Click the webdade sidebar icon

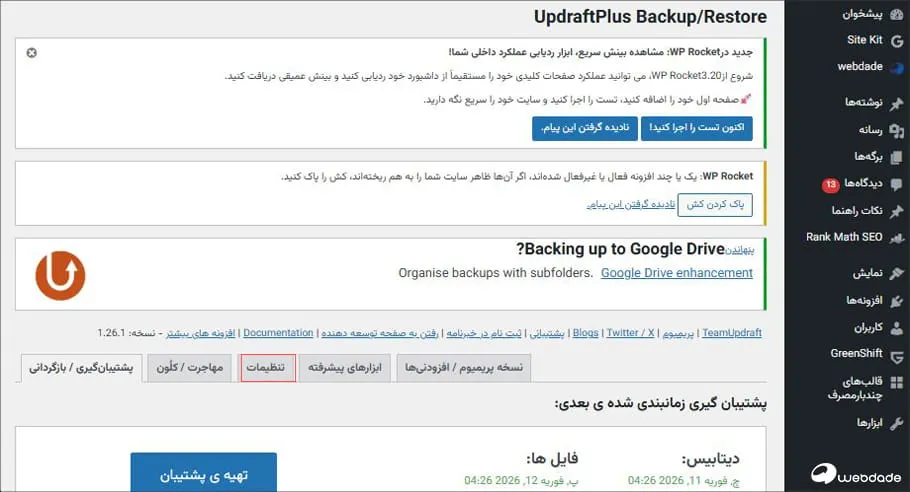click(897, 67)
